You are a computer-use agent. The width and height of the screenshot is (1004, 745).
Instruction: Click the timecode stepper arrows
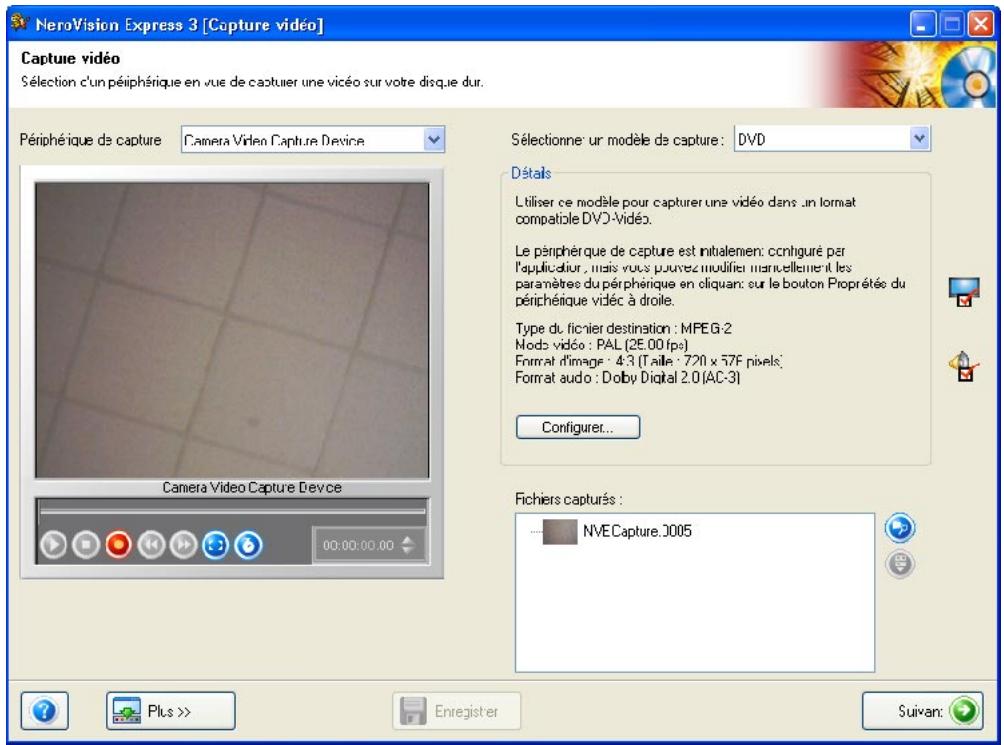(408, 545)
